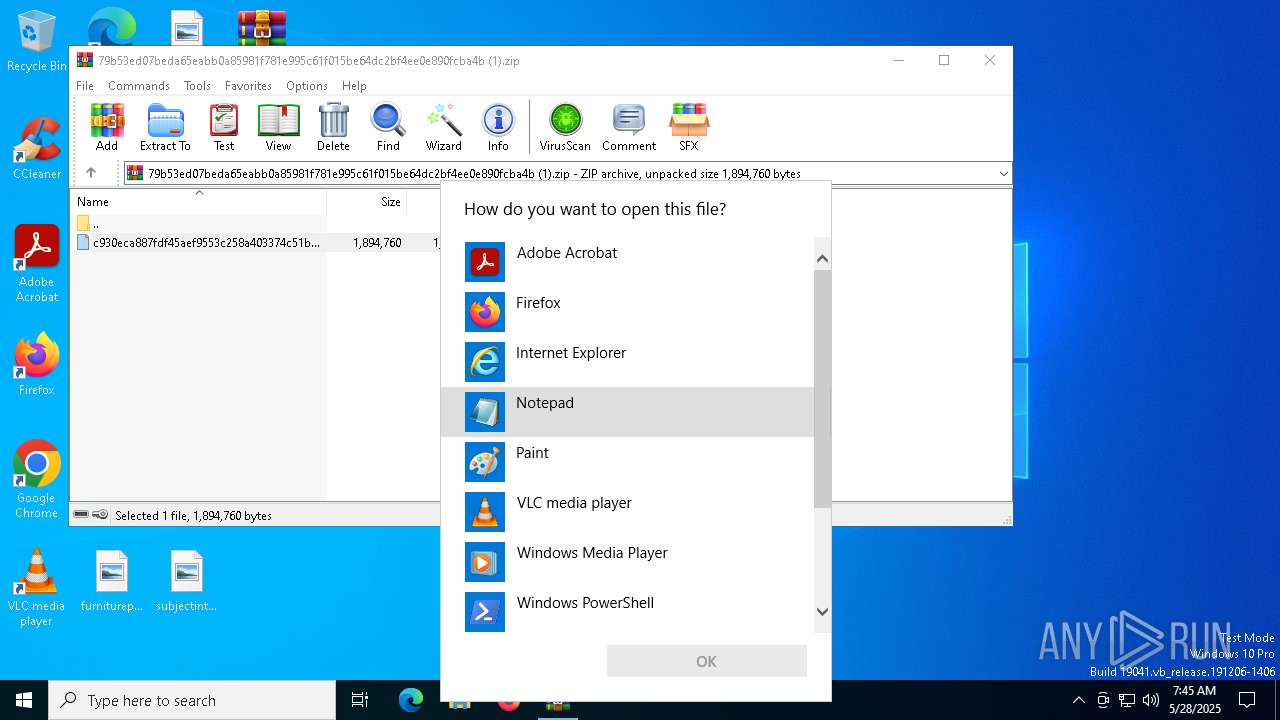Open Recycle Bin on the desktop

pos(37,41)
